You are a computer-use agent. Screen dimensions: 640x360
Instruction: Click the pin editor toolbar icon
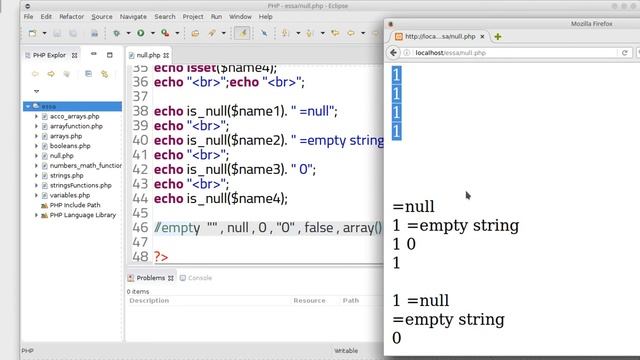point(264,33)
